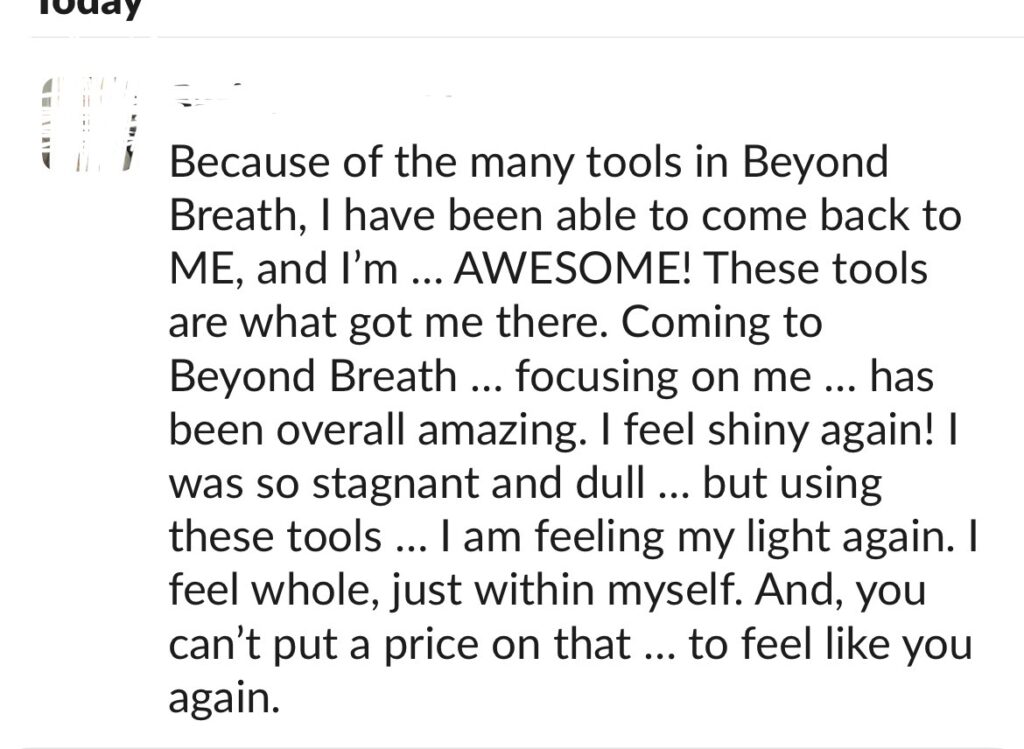
Task: Click "focusing on me" phrase
Action: pyautogui.click(x=663, y=377)
